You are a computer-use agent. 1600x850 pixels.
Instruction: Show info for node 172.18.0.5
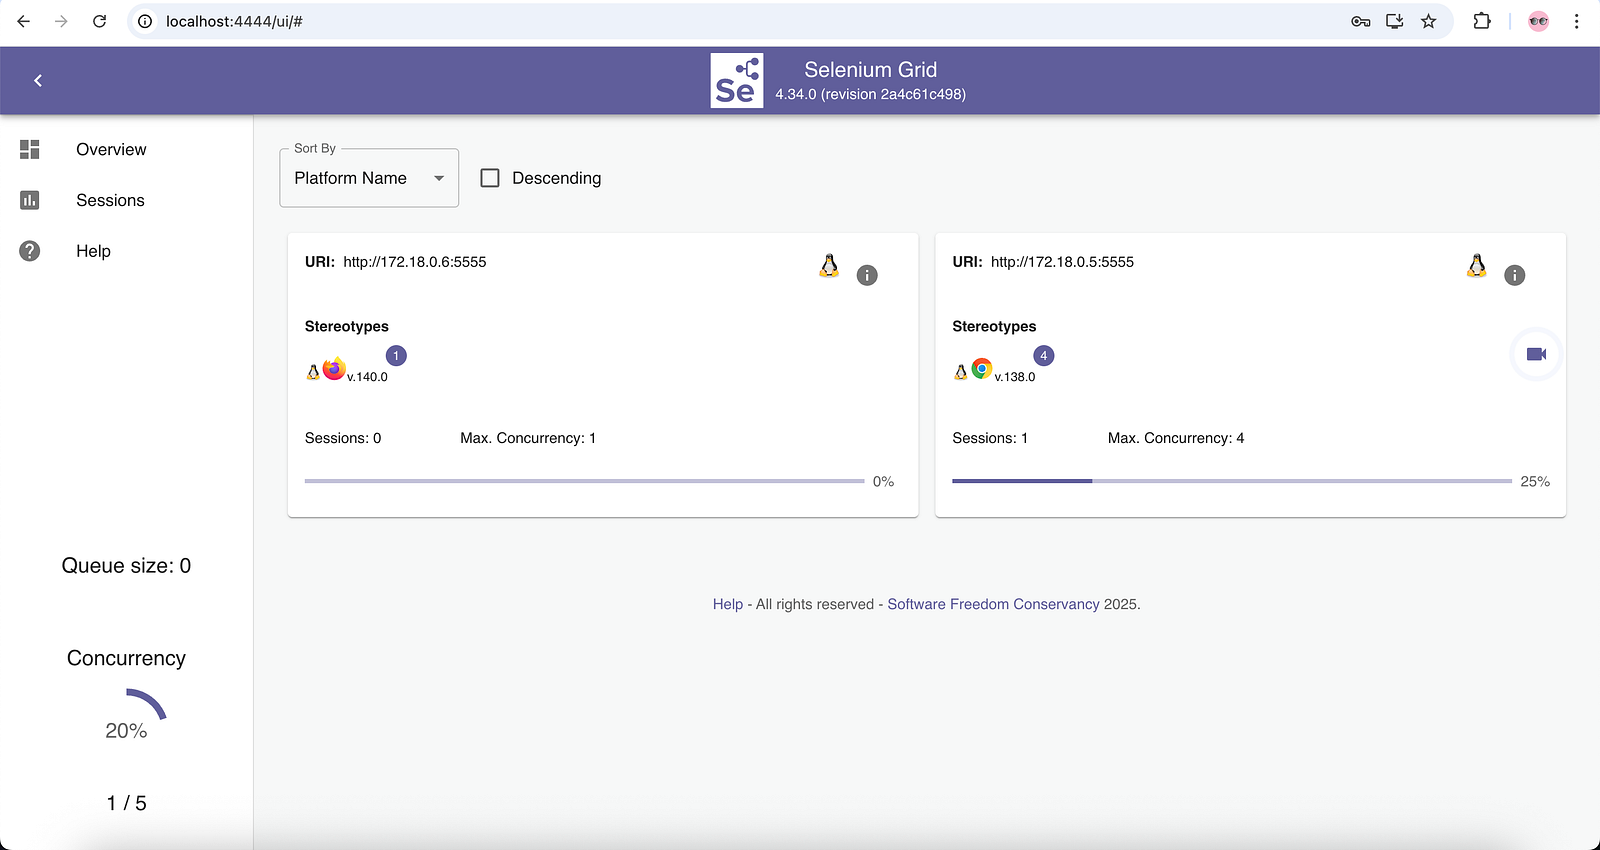click(1515, 275)
